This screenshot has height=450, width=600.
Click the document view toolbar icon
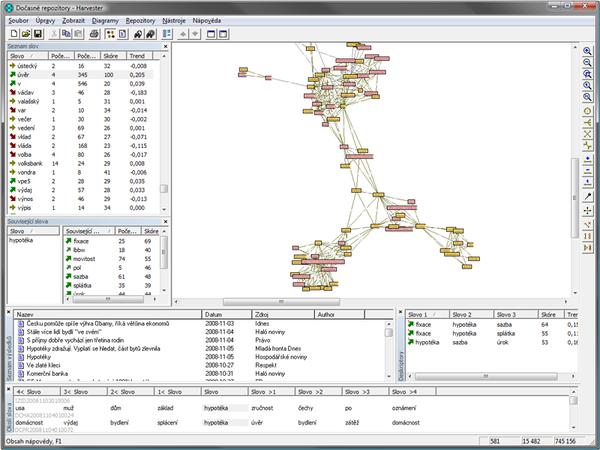coord(122,34)
